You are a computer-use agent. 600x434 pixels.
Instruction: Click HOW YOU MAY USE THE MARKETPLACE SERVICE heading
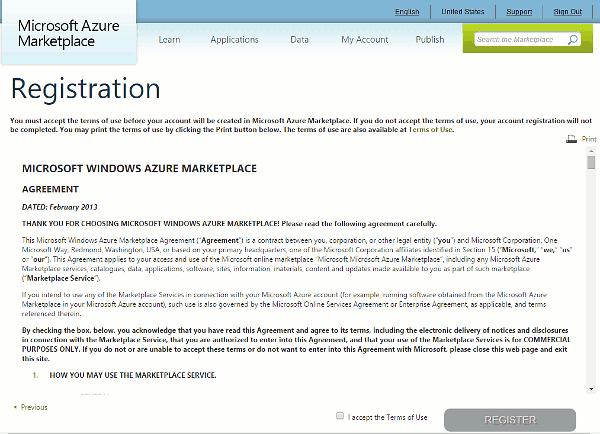(x=133, y=375)
